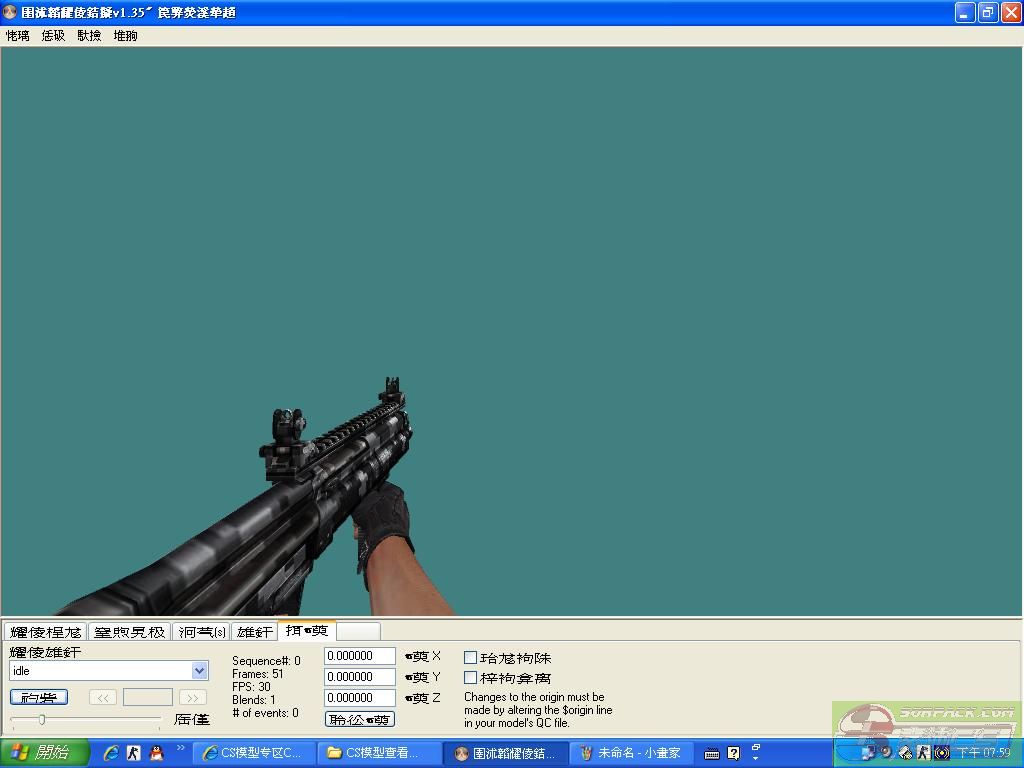1024x768 pixels.
Task: Toggle the second checkbox beside the Y field
Action: (470, 678)
